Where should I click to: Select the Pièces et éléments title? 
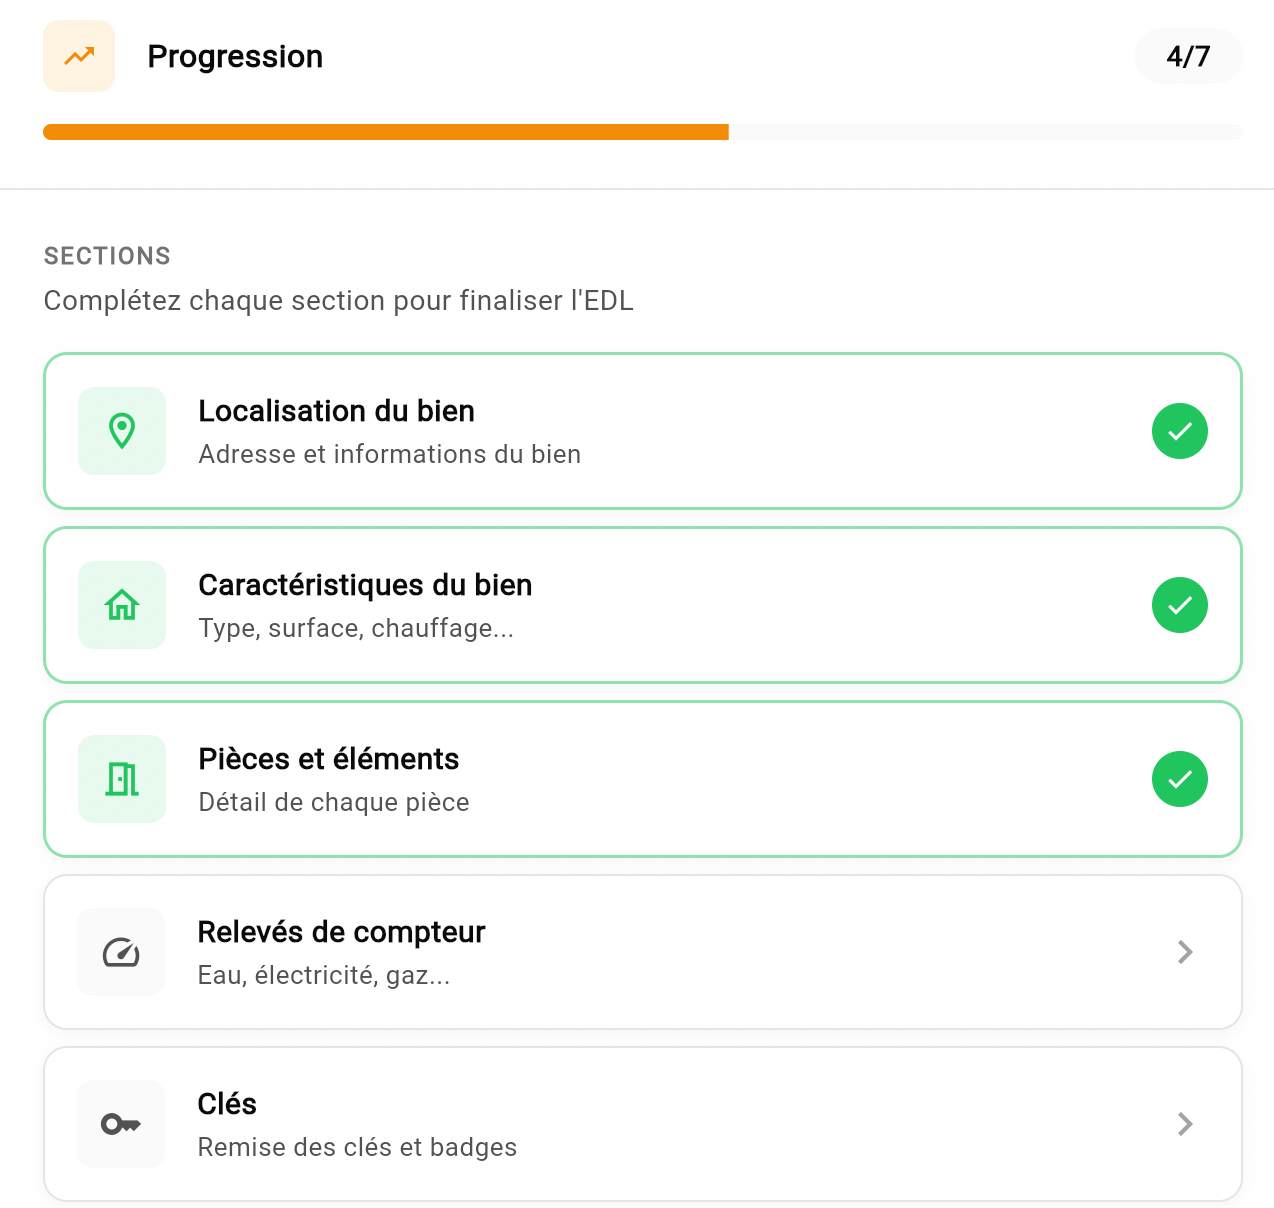(x=328, y=759)
